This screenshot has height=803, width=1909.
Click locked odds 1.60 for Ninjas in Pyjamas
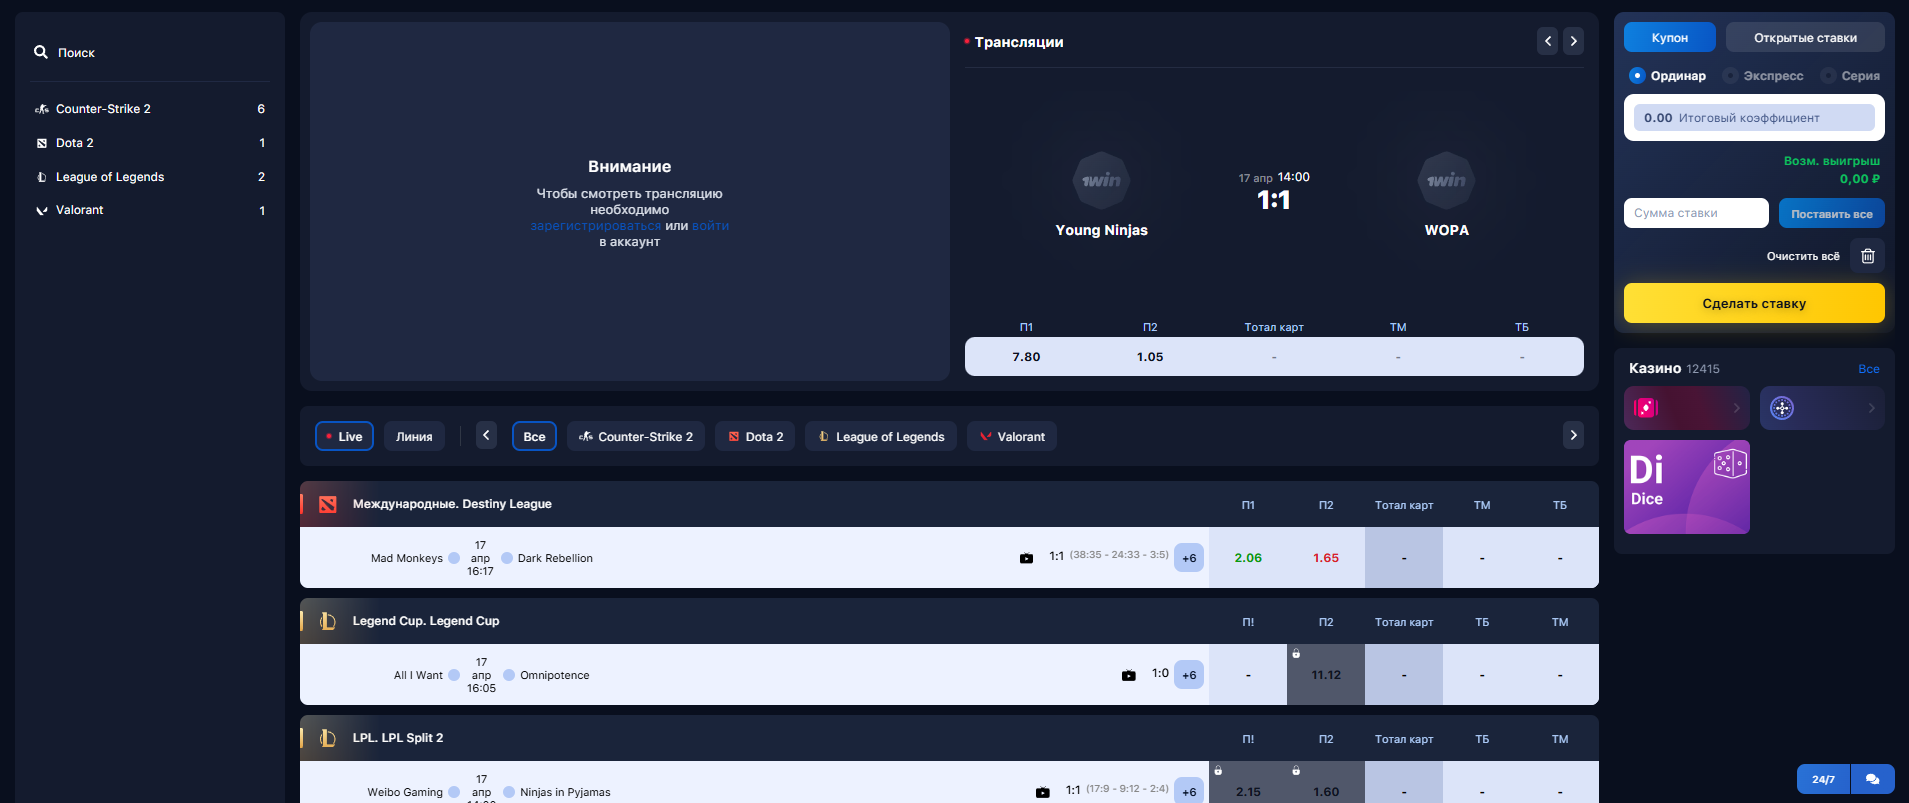point(1326,783)
